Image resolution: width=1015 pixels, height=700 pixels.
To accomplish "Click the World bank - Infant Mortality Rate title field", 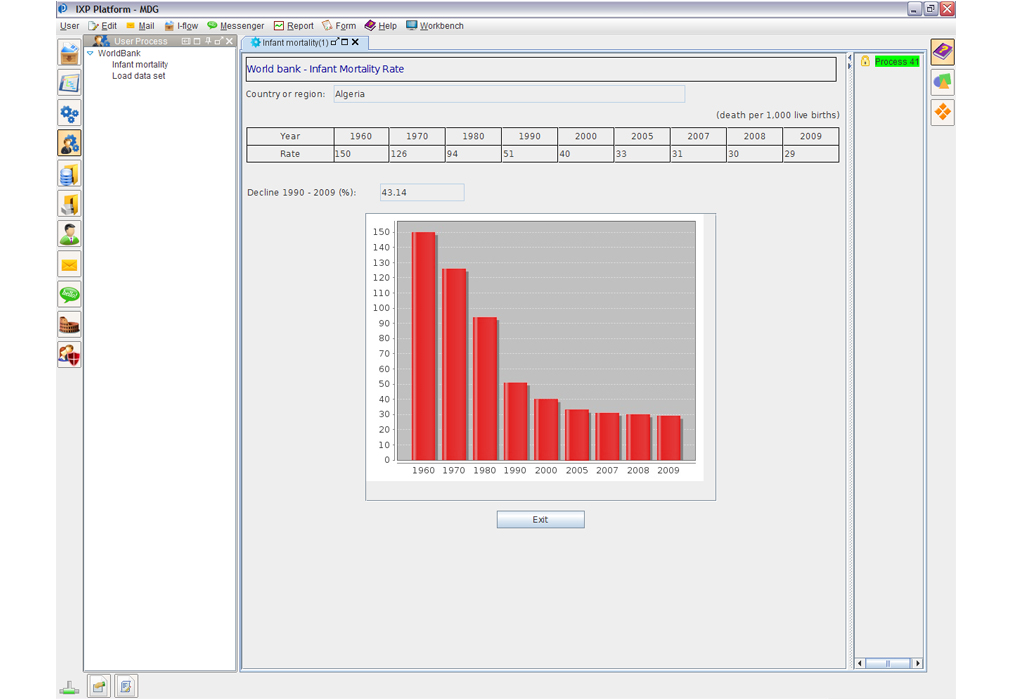I will pyautogui.click(x=541, y=69).
